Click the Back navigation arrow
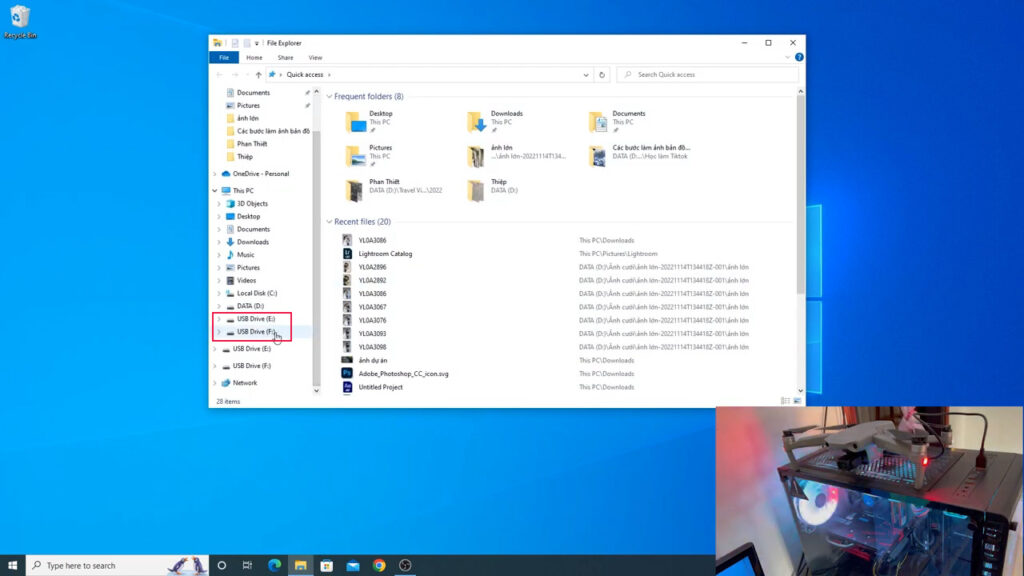 click(219, 74)
